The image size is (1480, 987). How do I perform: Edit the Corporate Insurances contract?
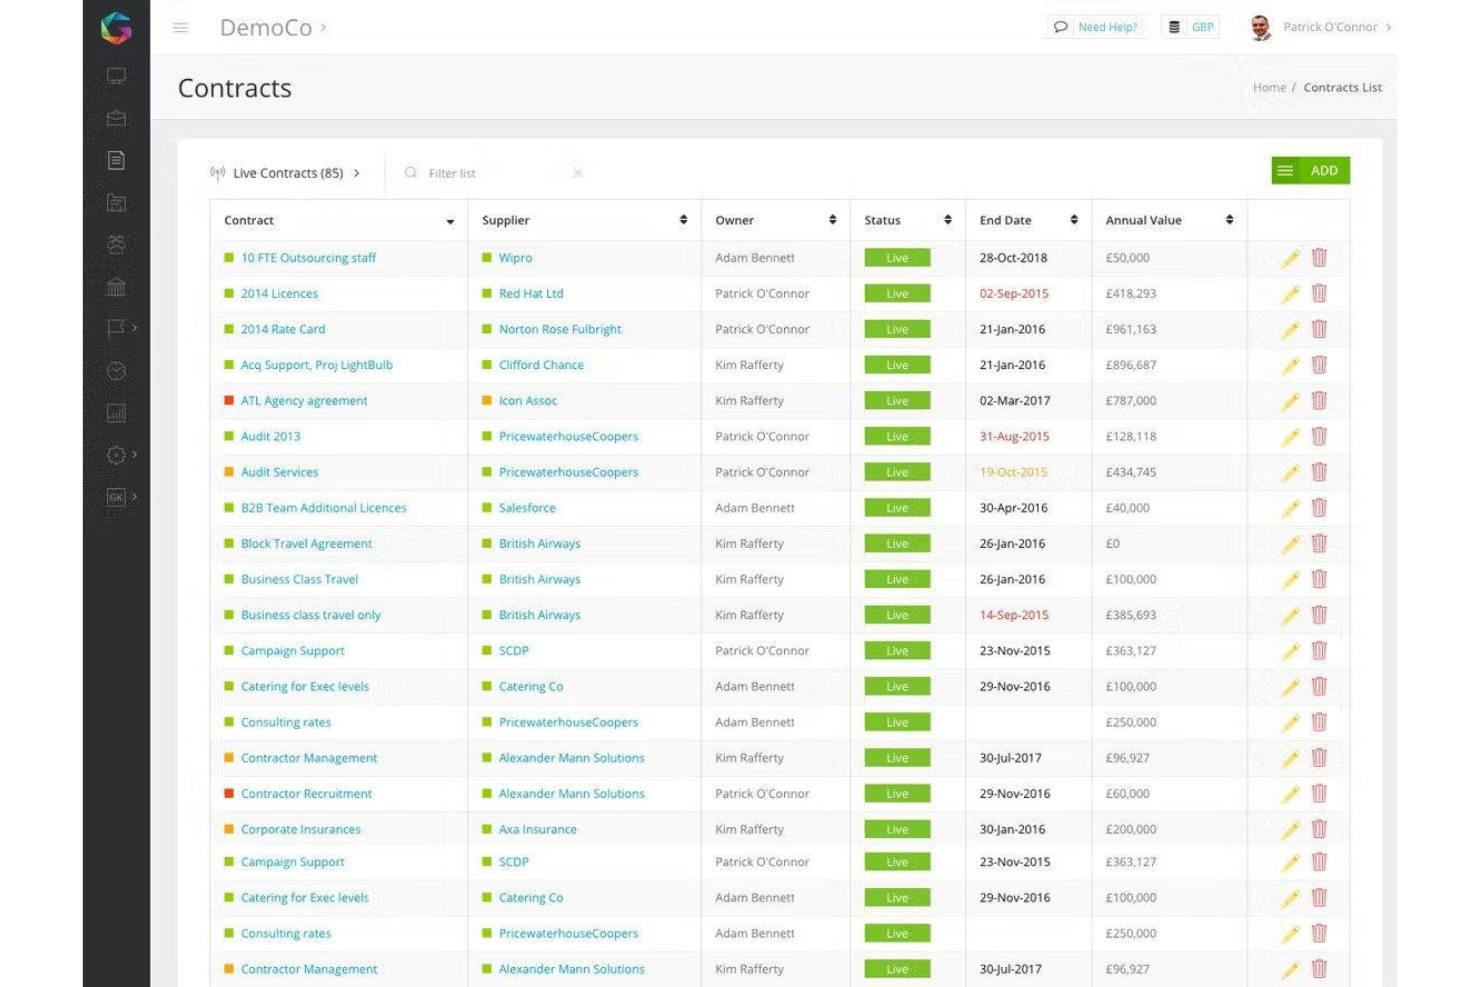tap(1291, 830)
